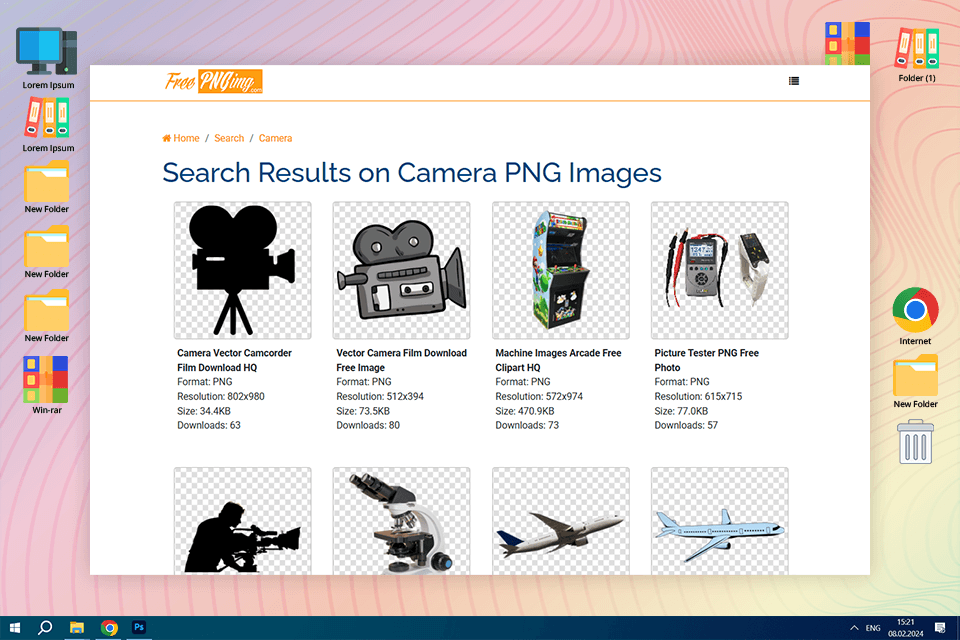Go to the Home breadcrumb link
Image resolution: width=960 pixels, height=640 pixels.
(x=181, y=138)
